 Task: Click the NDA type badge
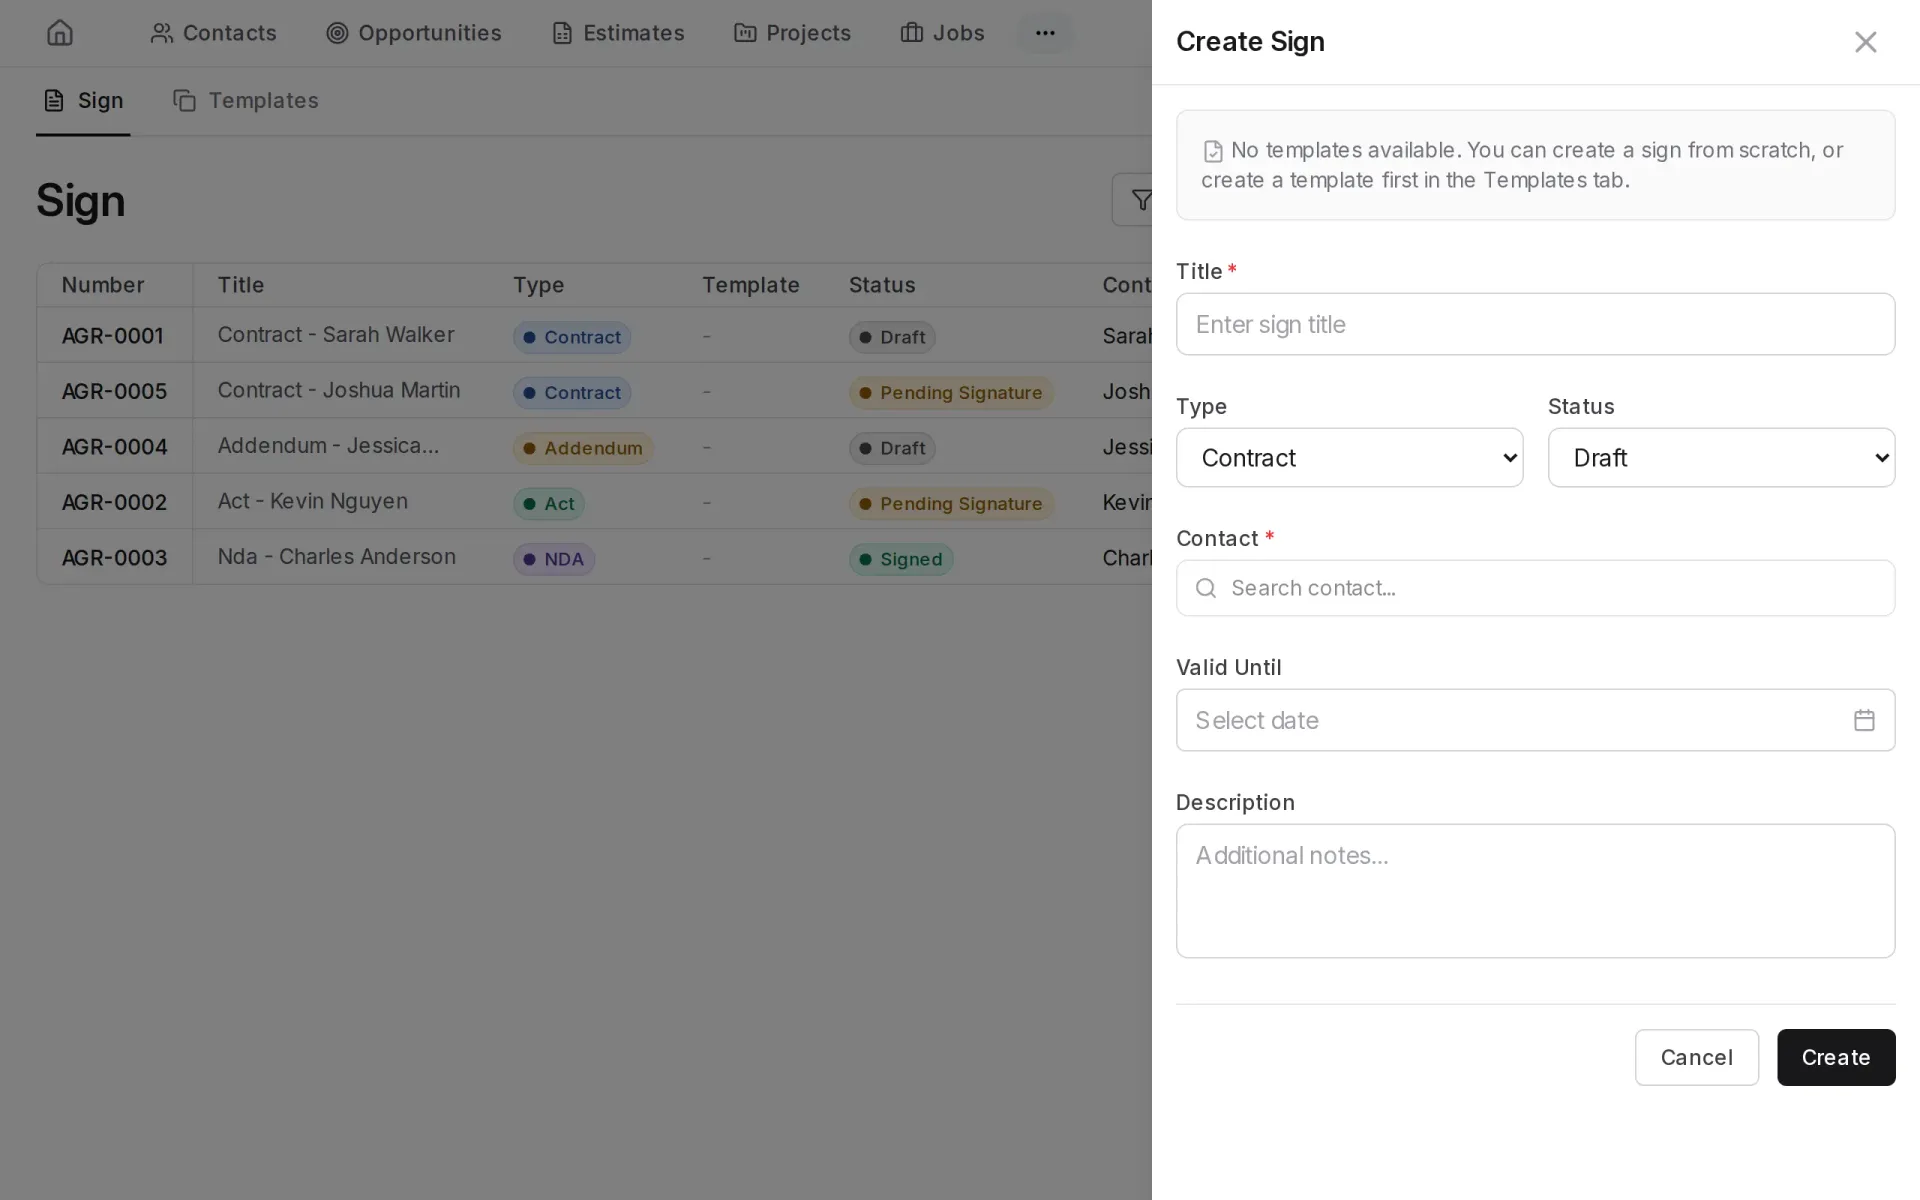(x=554, y=559)
